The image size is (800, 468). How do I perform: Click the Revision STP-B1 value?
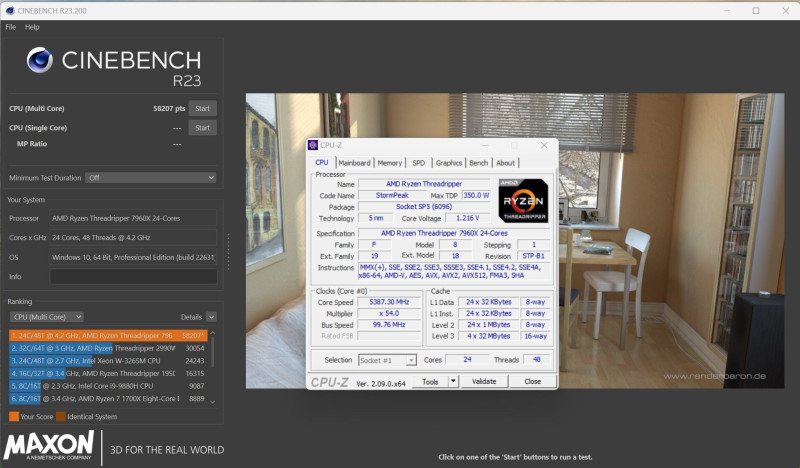(533, 256)
